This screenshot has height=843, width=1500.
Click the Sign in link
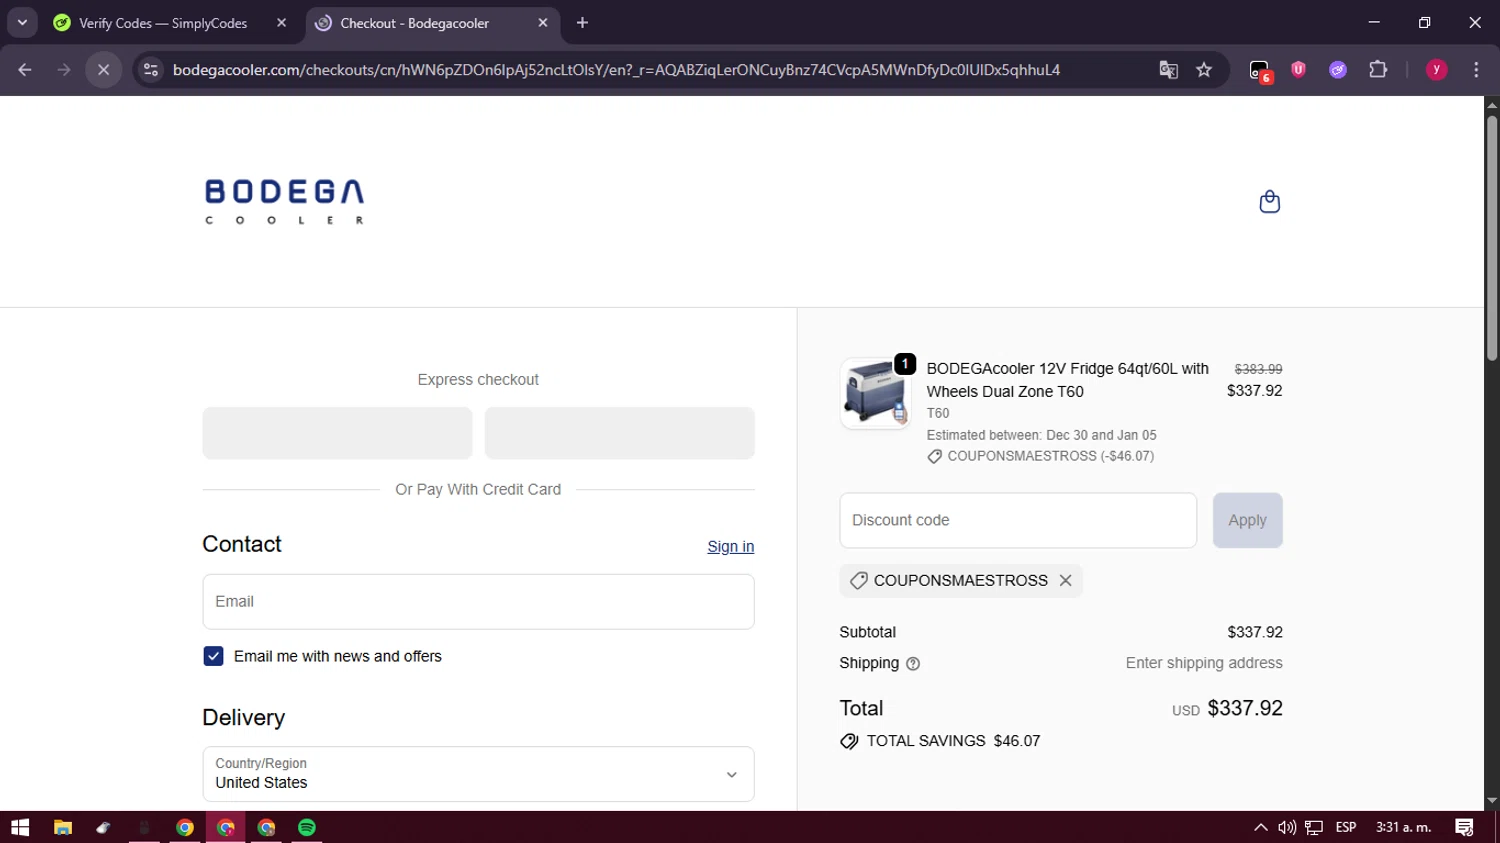point(730,547)
